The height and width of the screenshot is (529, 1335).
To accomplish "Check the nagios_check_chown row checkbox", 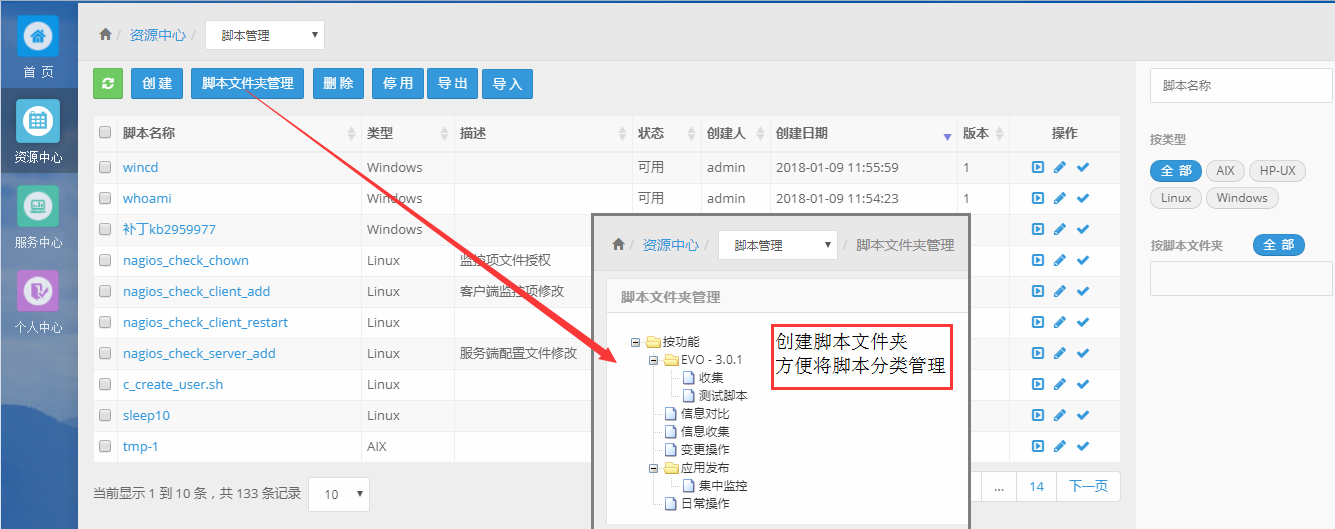I will [x=105, y=261].
